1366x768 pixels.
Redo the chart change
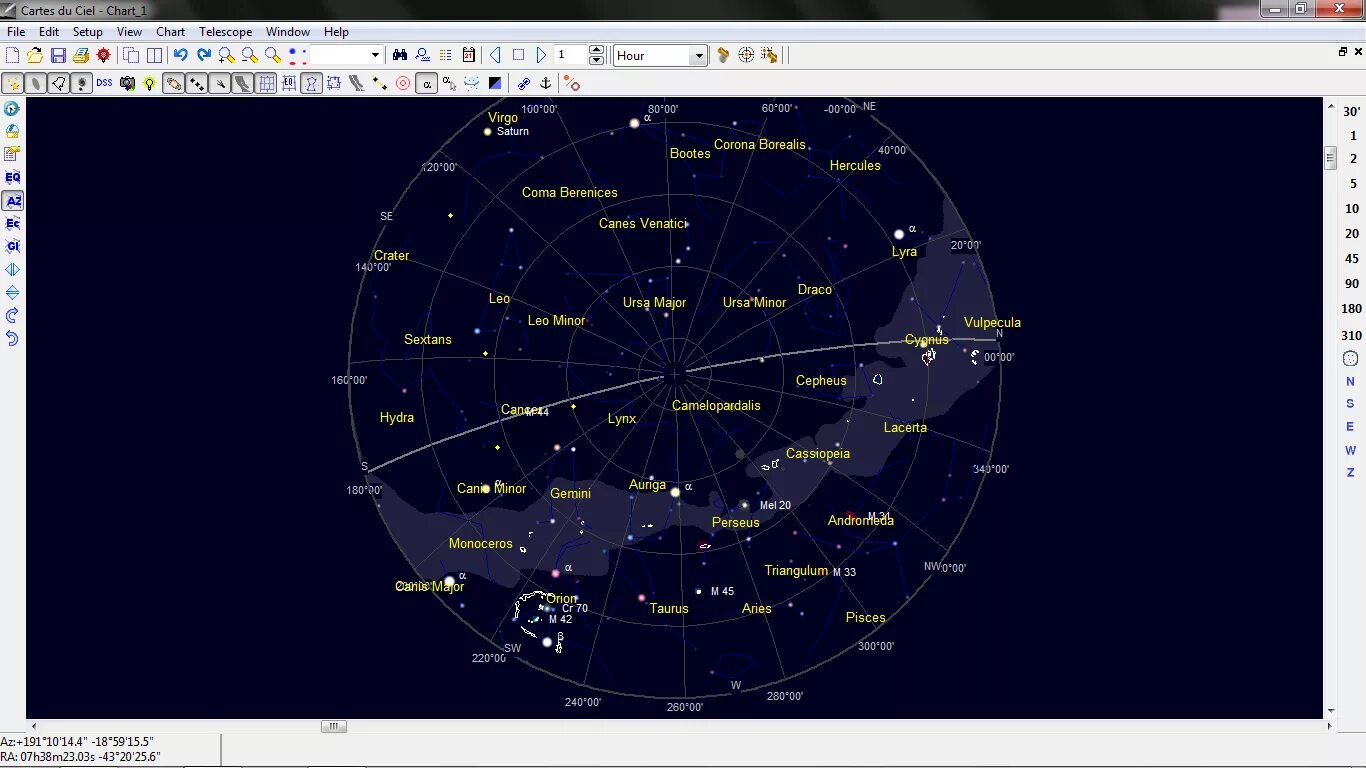coord(204,55)
